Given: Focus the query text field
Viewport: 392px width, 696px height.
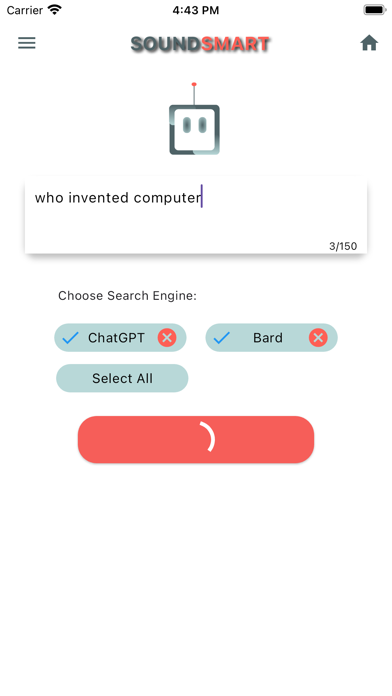Looking at the screenshot, I should pyautogui.click(x=196, y=215).
